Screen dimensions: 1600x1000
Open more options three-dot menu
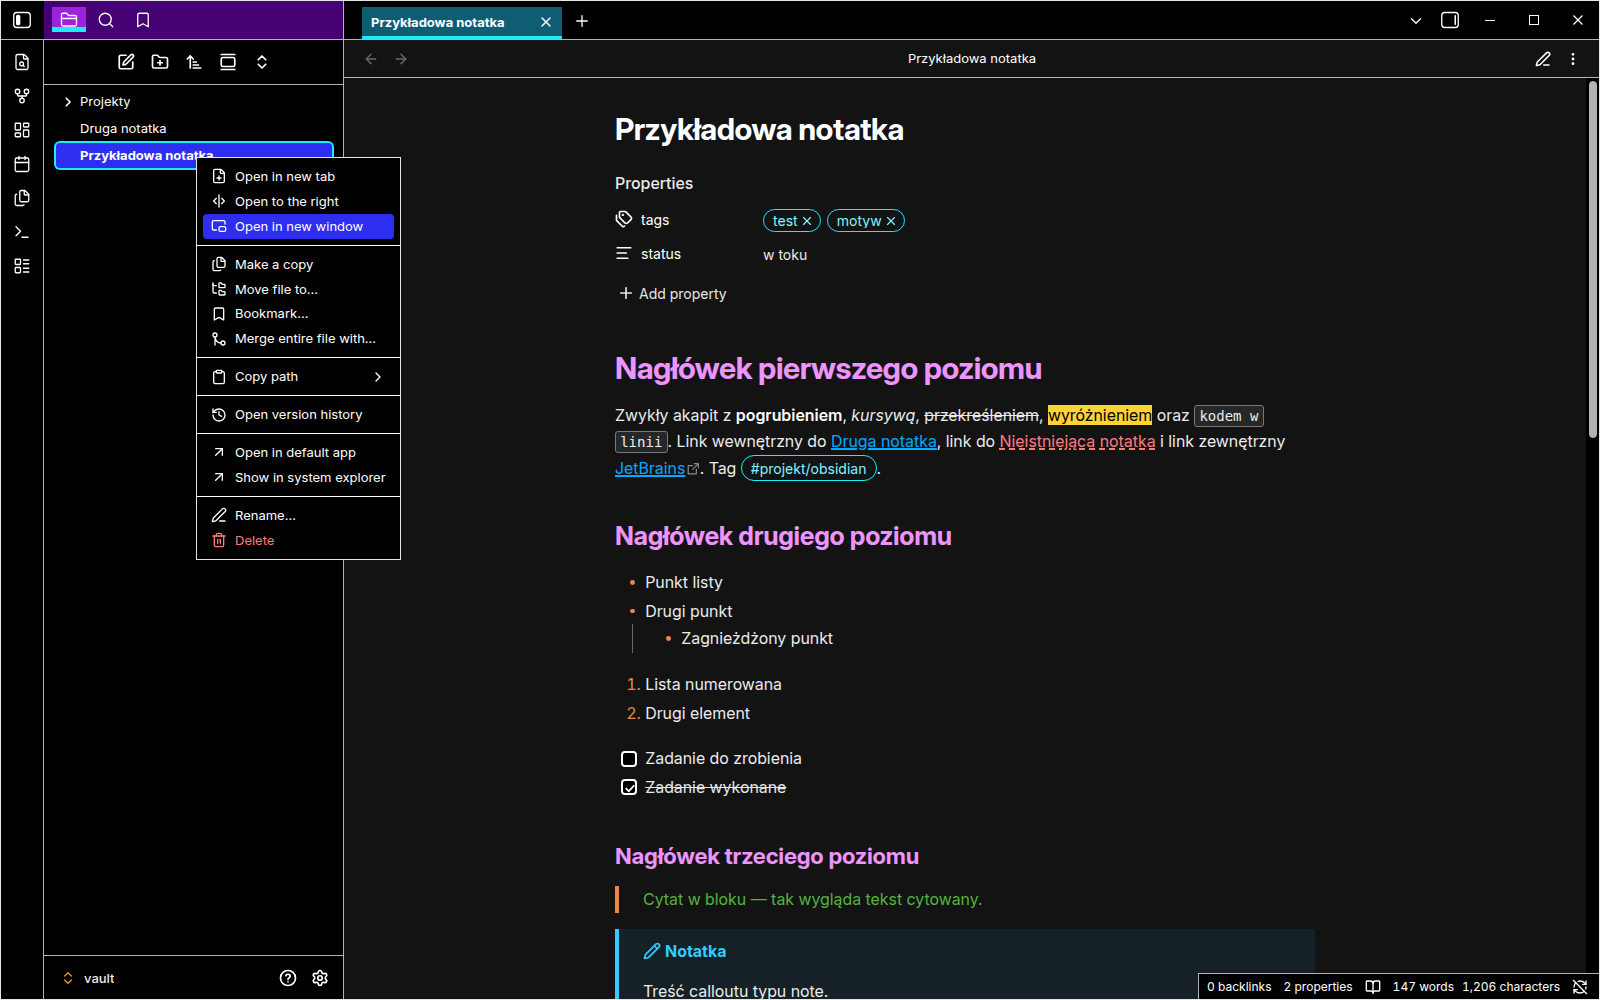click(x=1573, y=59)
